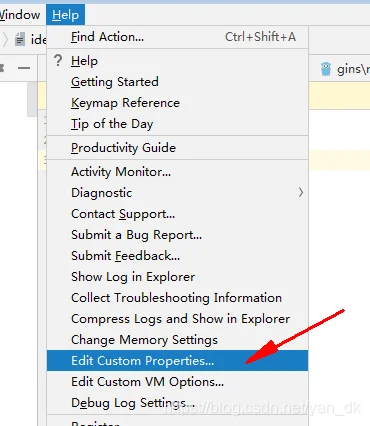Screen dimensions: 370x426
Task: Choose Edit Custom Properties
Action: 177,361
